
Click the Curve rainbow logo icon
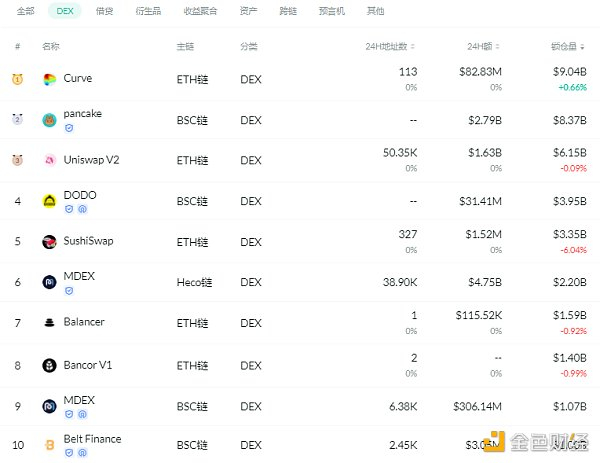point(49,79)
